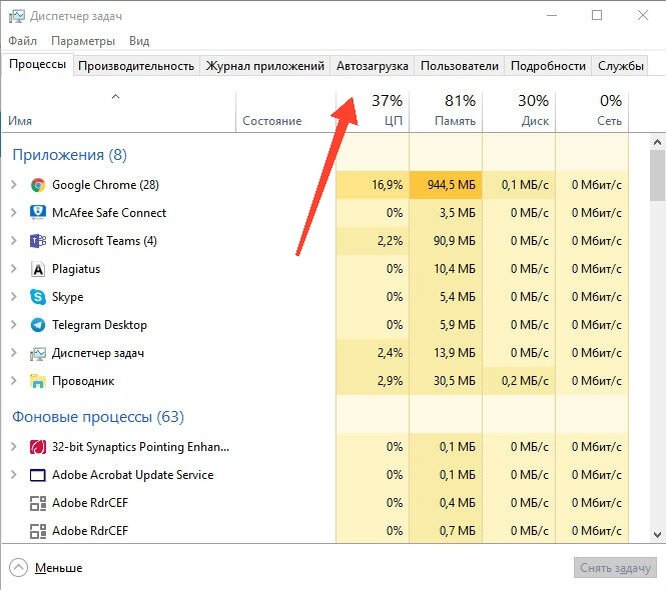Open the Параметры menu
This screenshot has height=590, width=666.
pos(83,41)
